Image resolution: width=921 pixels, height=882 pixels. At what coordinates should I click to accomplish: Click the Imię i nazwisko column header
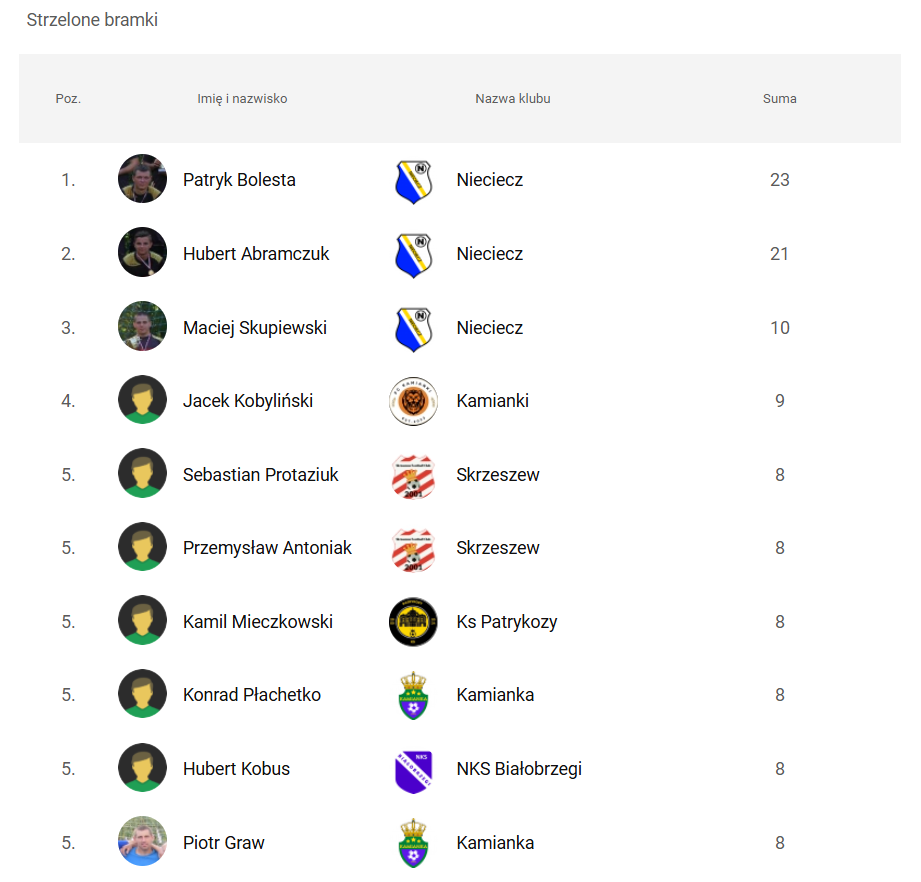click(x=242, y=99)
